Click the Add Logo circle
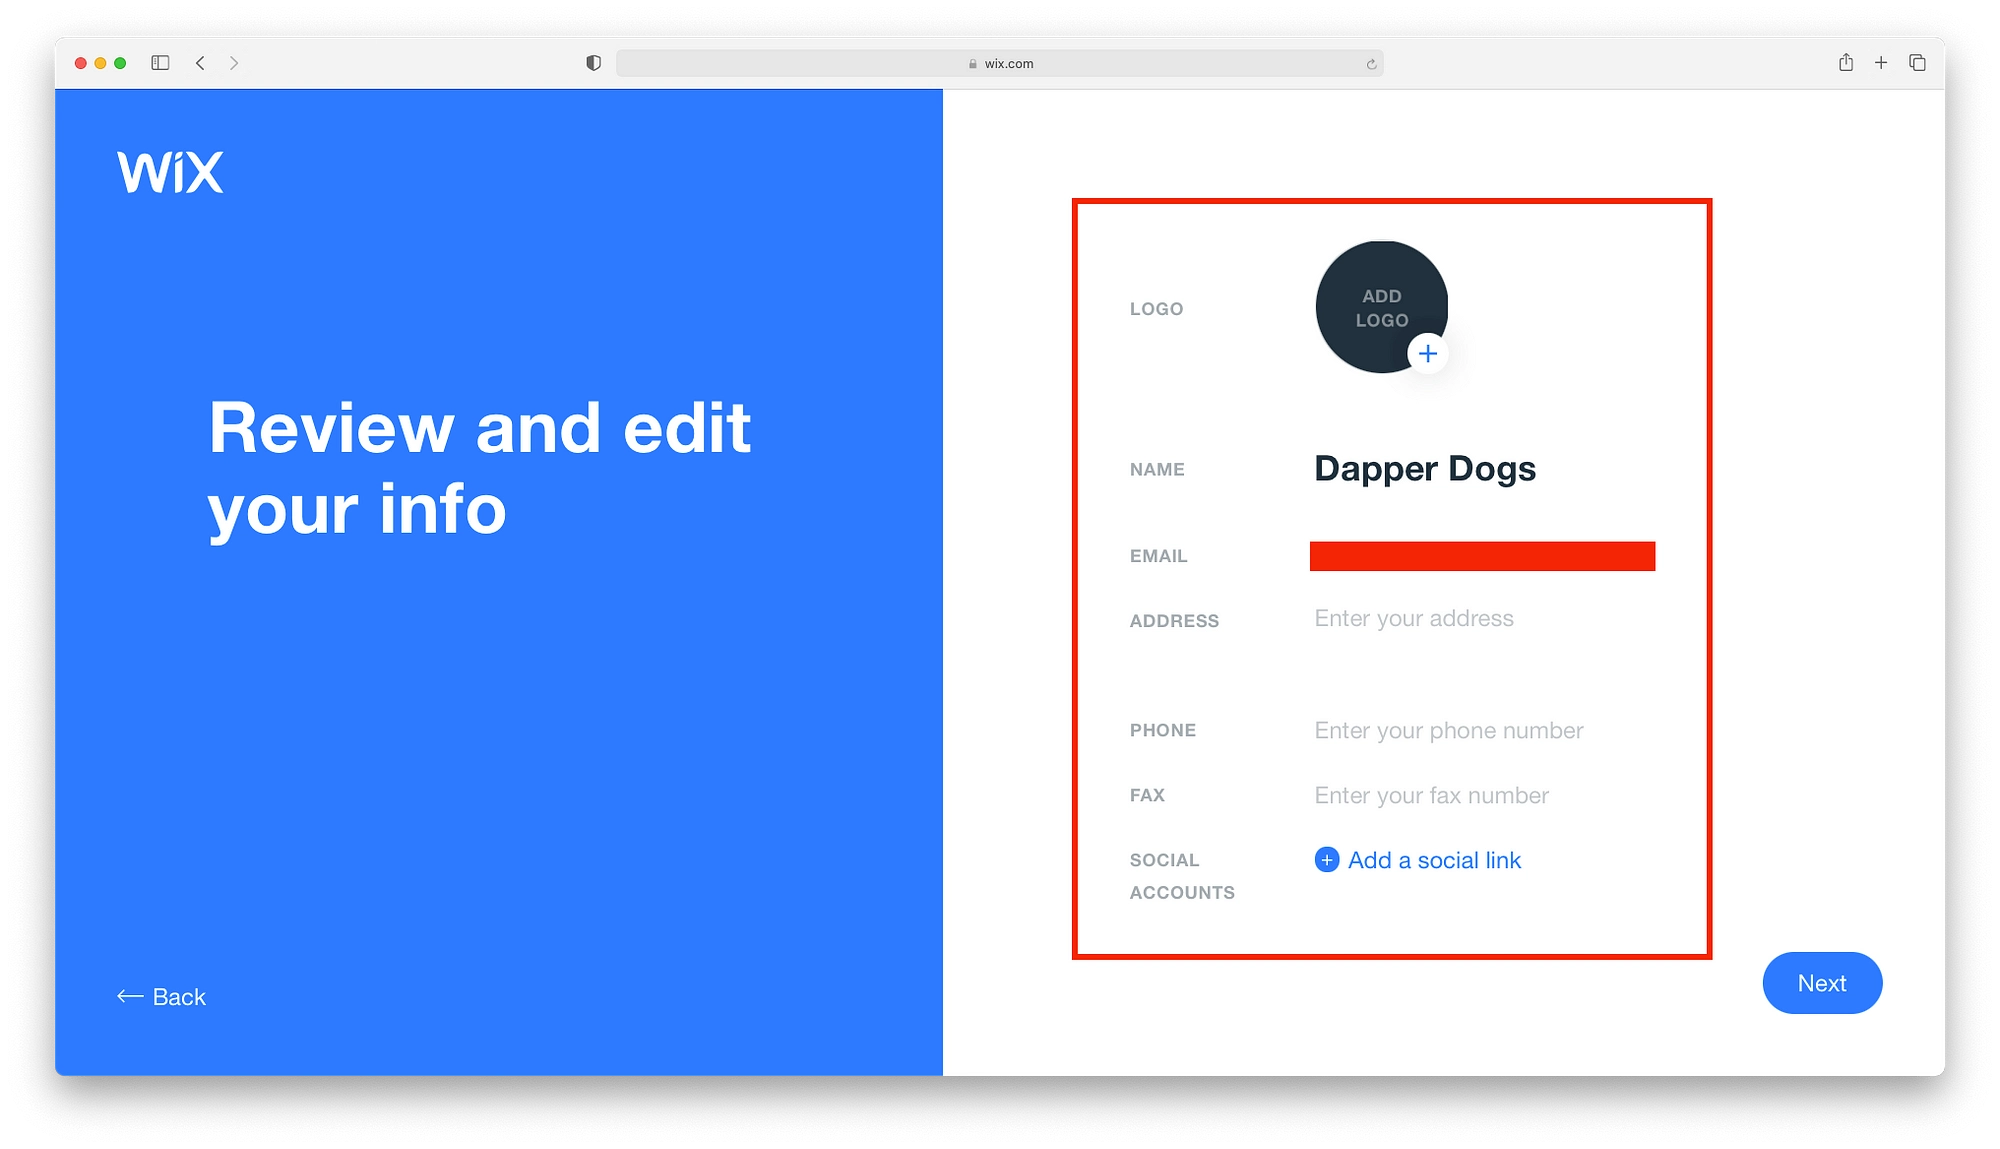Image resolution: width=2000 pixels, height=1149 pixels. pyautogui.click(x=1381, y=307)
